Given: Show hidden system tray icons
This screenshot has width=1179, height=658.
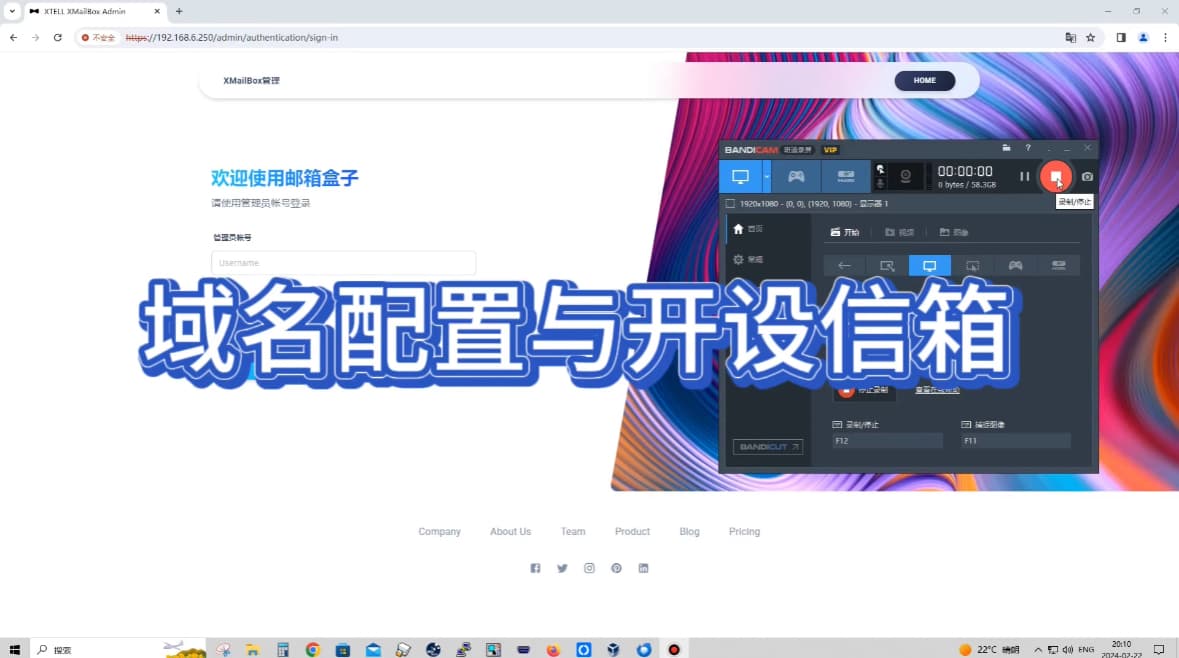Looking at the screenshot, I should pyautogui.click(x=1038, y=650).
